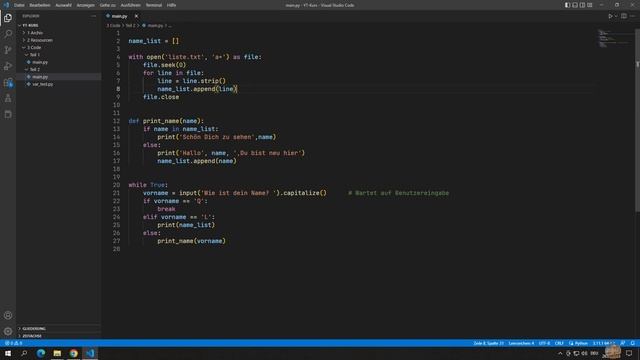This screenshot has width=640, height=360.
Task: Change the UTF-8 encoding status item
Action: click(544, 343)
